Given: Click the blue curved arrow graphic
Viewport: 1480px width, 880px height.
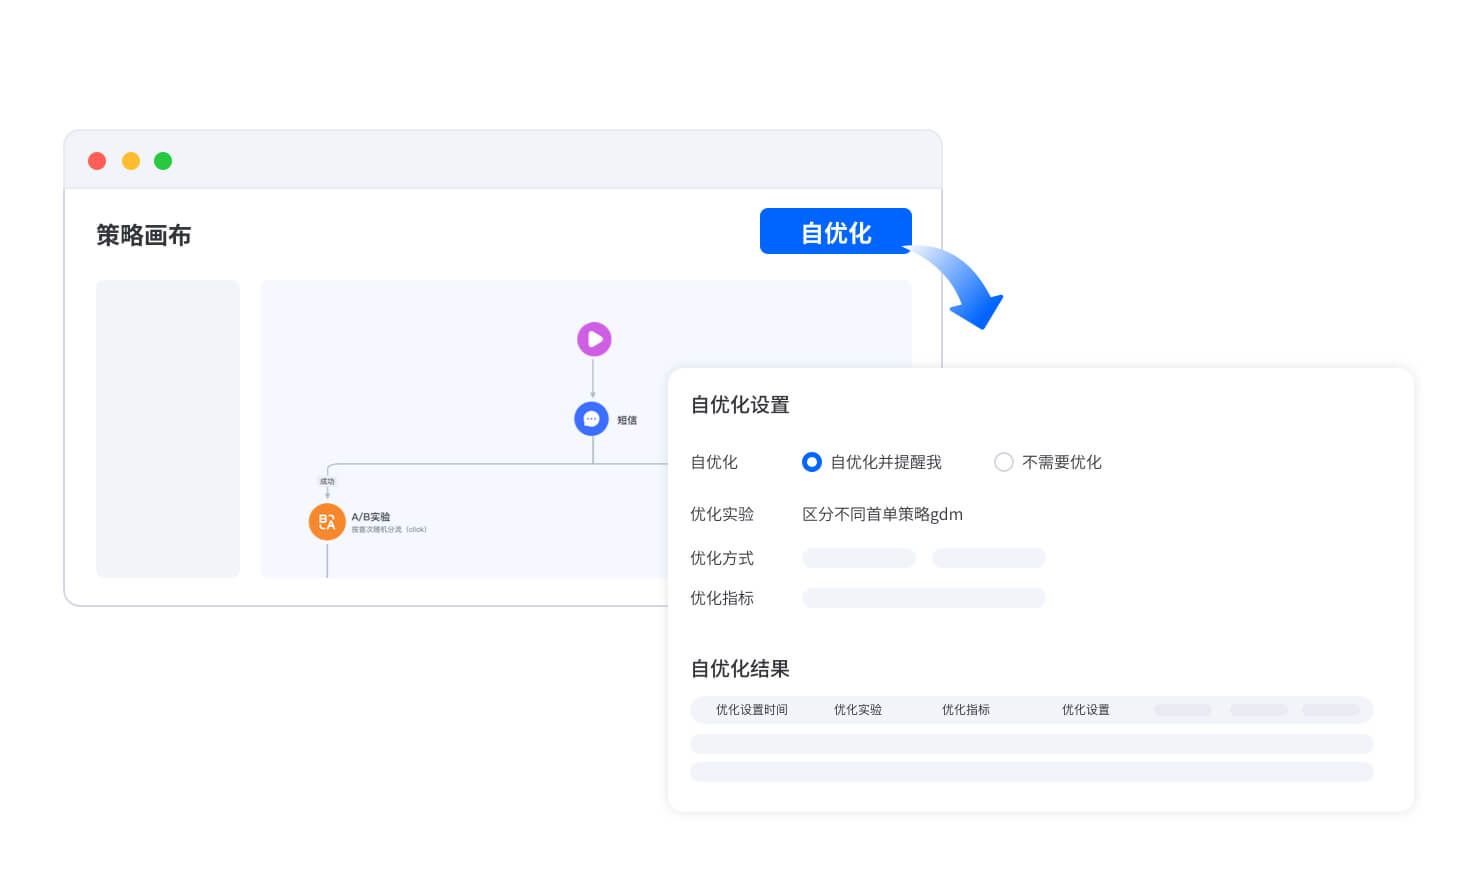Looking at the screenshot, I should (965, 287).
